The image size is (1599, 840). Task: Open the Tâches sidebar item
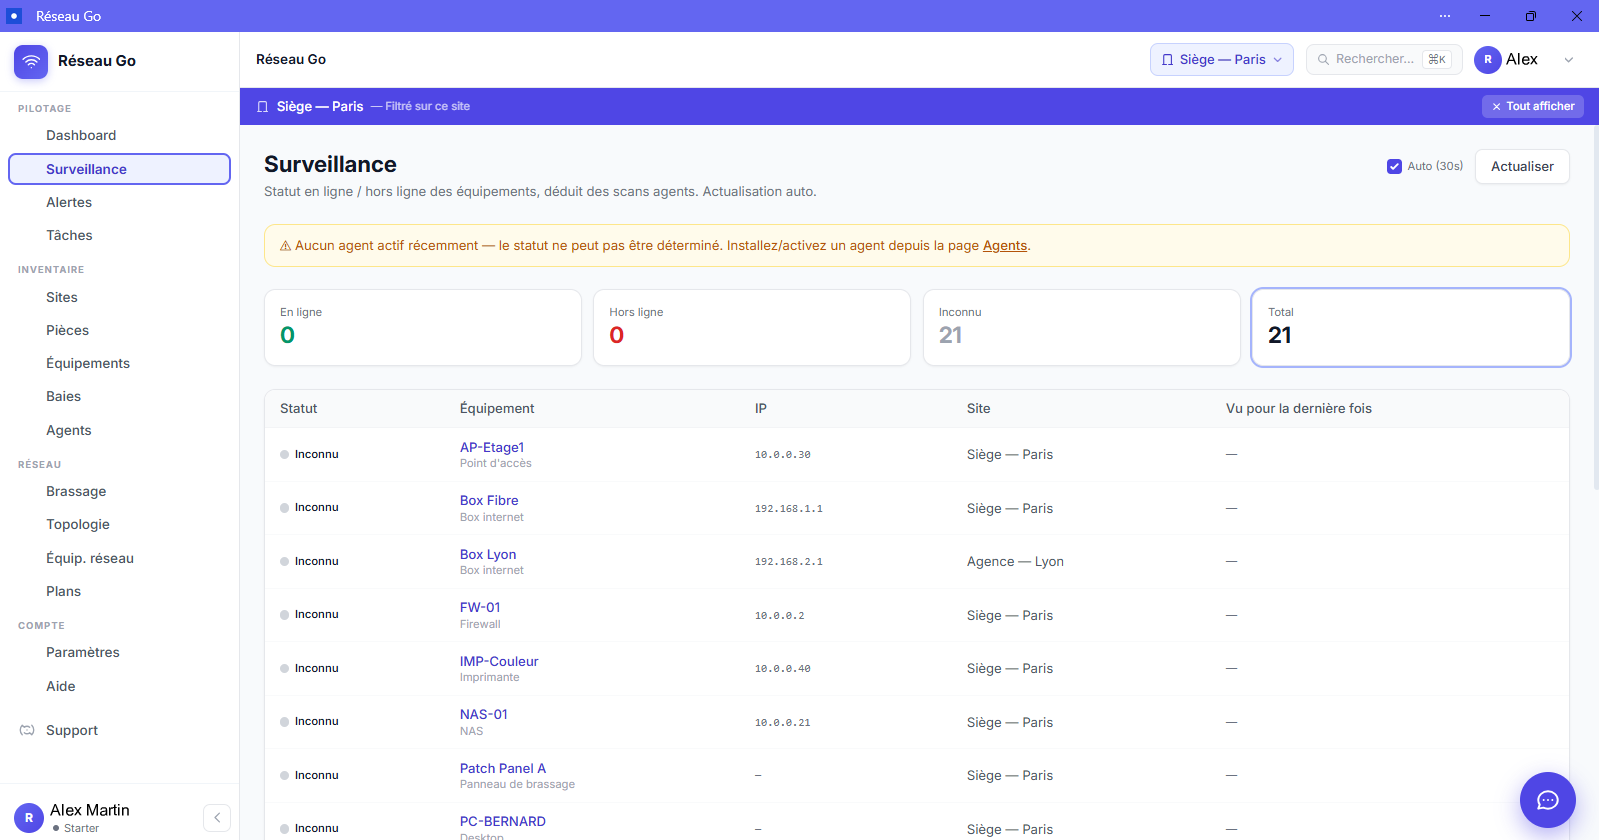[119, 236]
